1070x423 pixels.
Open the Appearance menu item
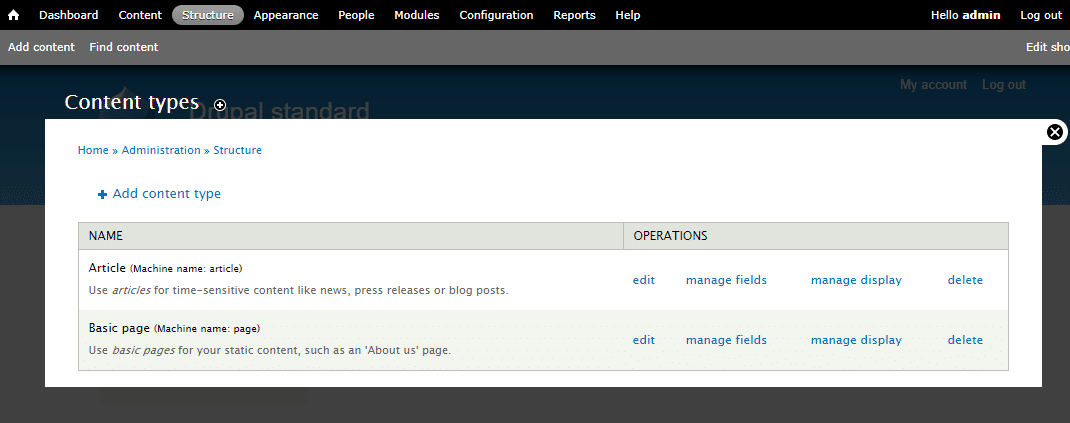286,15
